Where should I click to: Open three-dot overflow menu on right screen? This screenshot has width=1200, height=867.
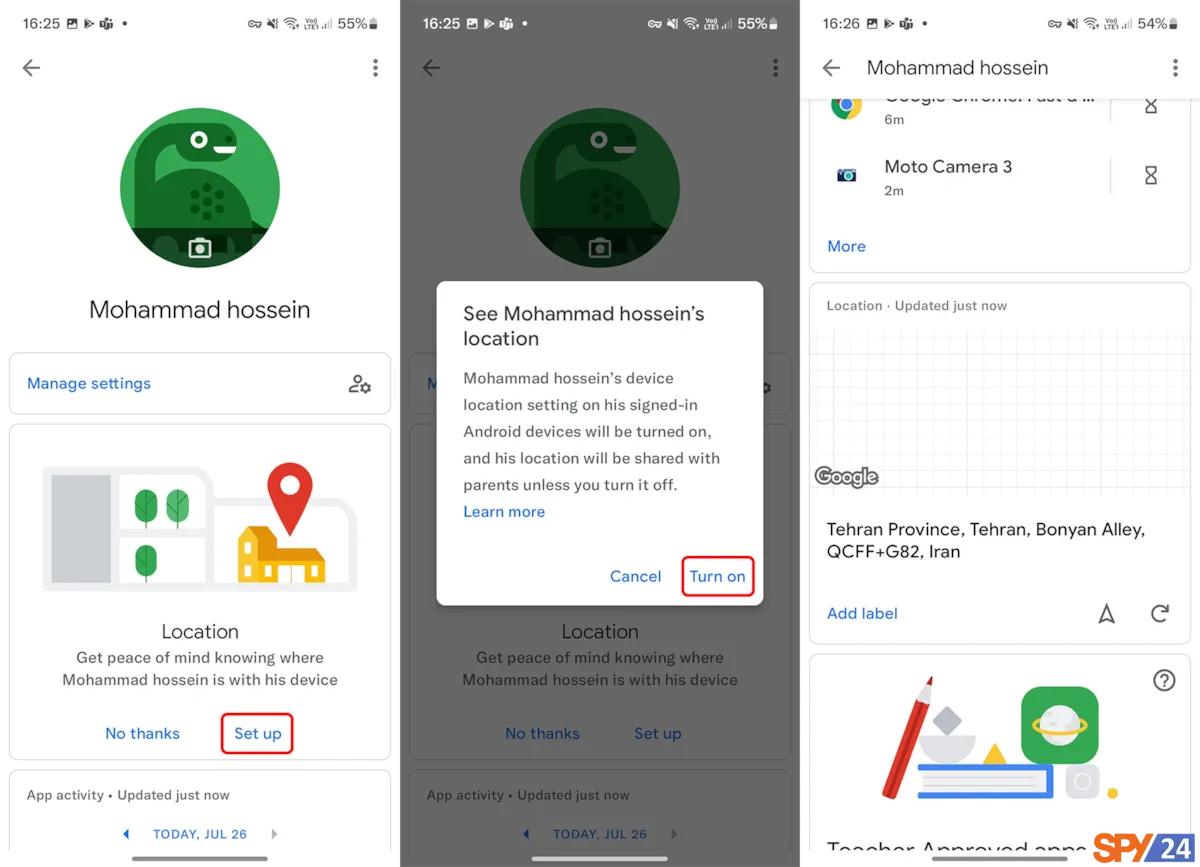click(x=1175, y=67)
